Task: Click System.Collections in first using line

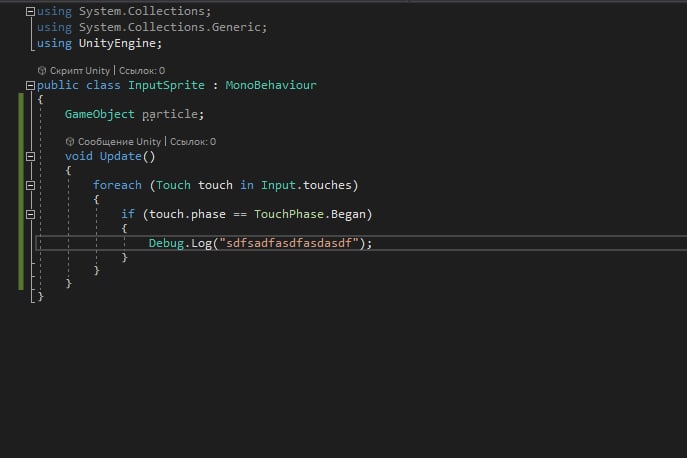Action: 142,11
